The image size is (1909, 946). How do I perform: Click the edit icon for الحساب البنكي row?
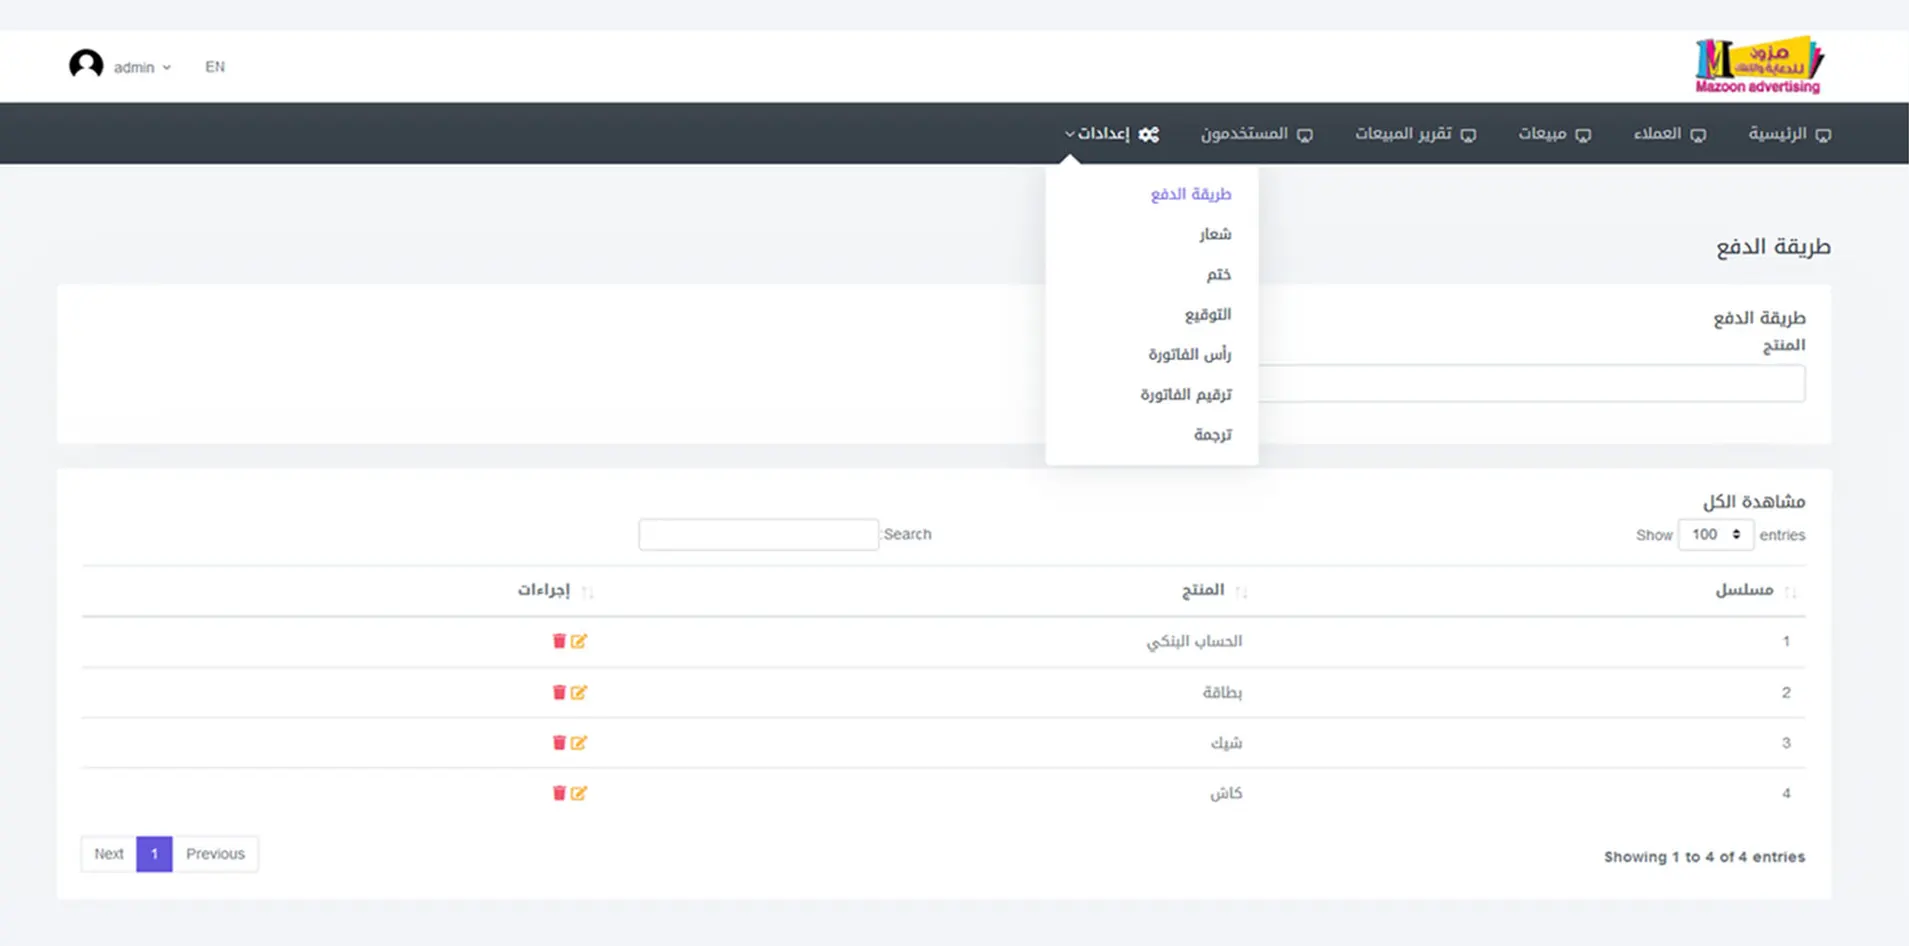pos(579,641)
